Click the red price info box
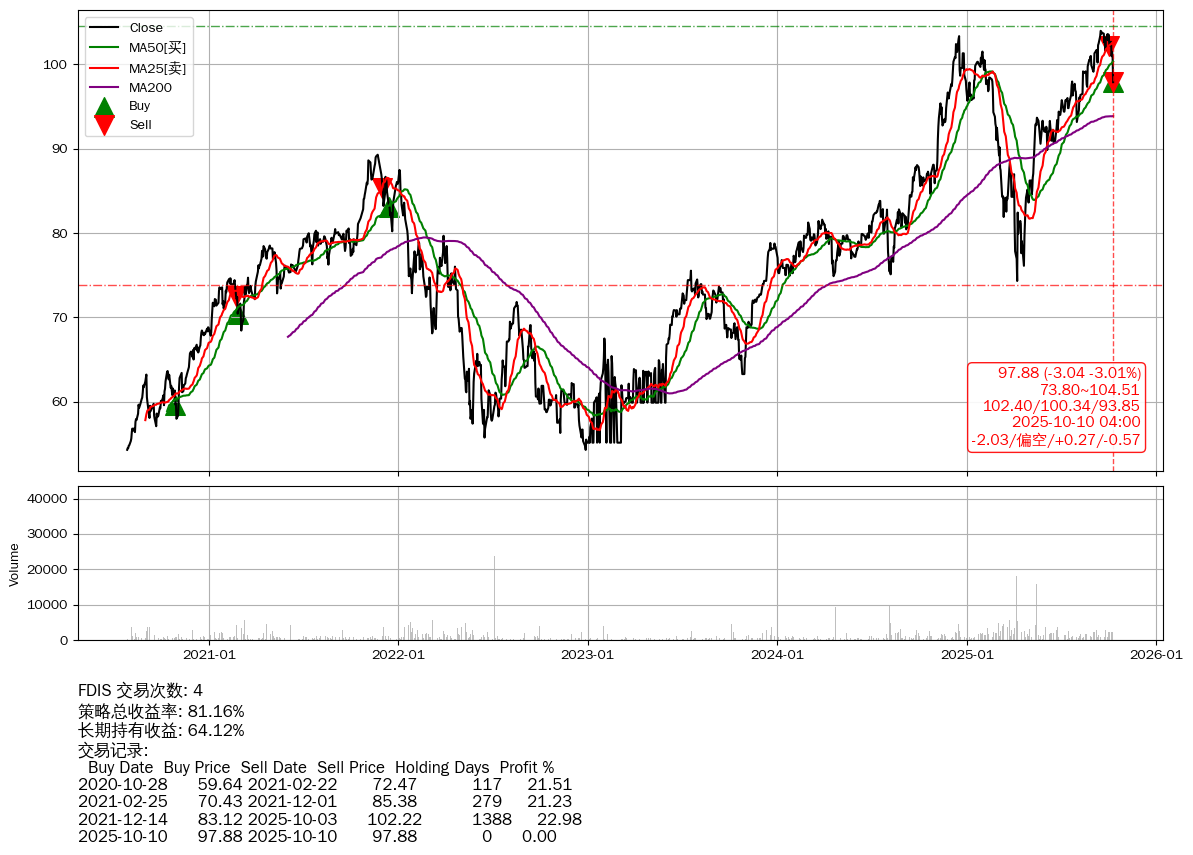Viewport: 1193px width, 855px height. [1057, 406]
